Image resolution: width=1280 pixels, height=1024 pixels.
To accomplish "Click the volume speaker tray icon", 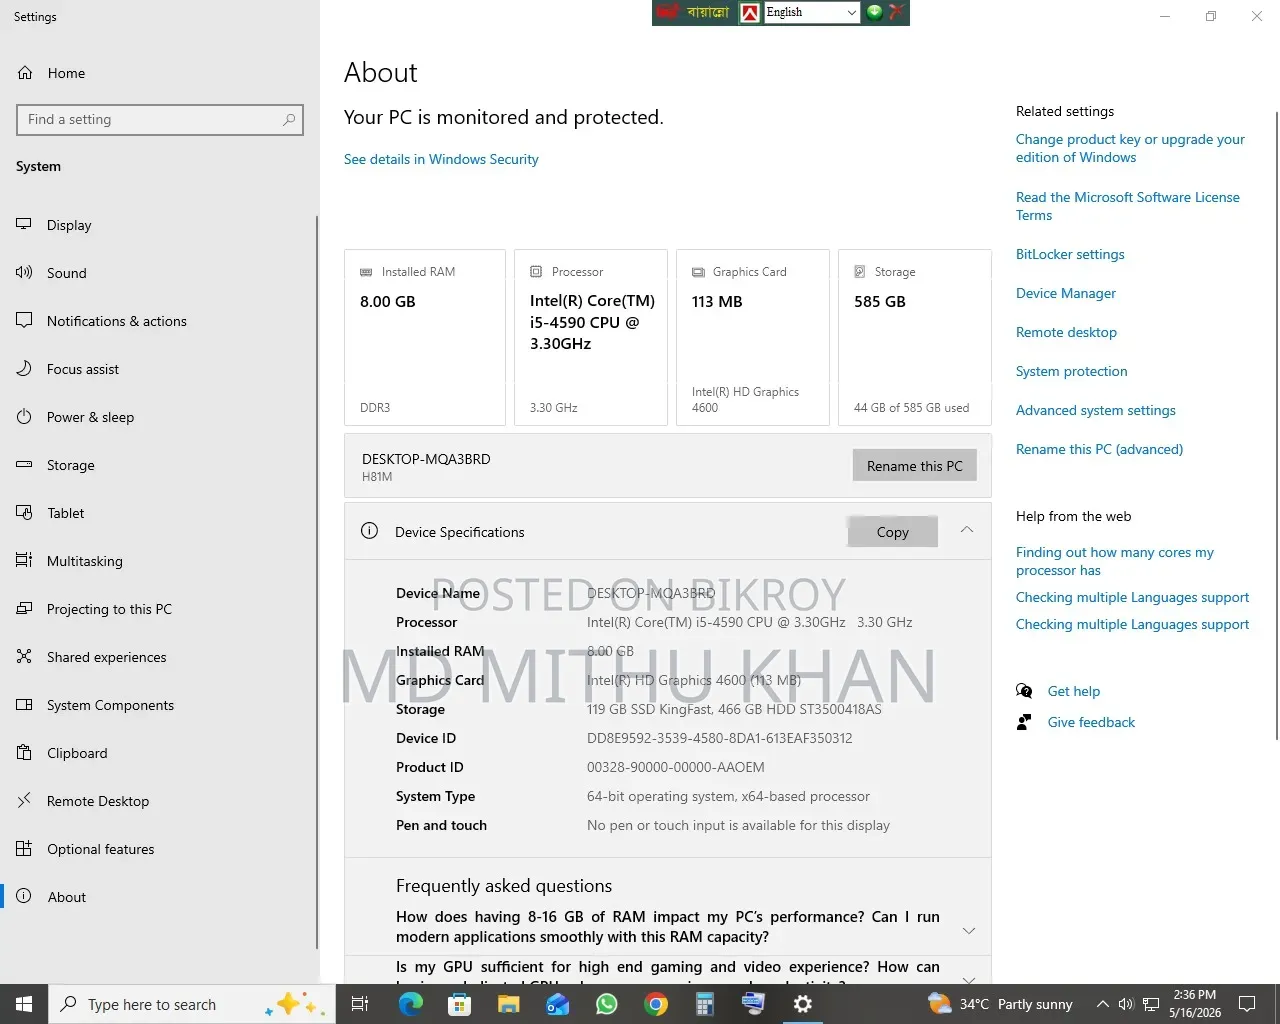I will 1126,1004.
